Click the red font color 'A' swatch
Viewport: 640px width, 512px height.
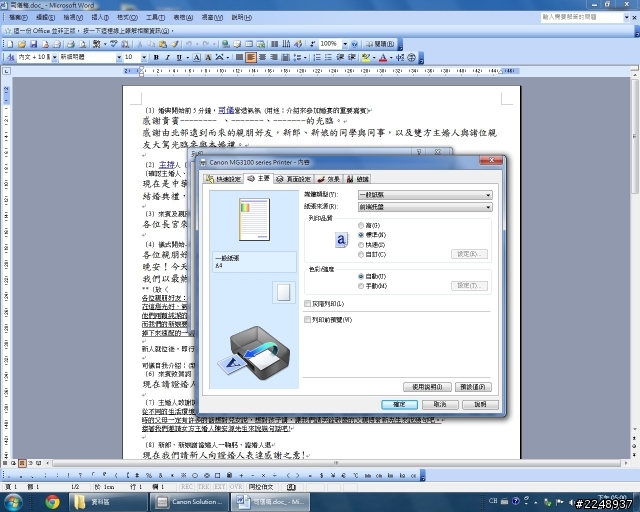pyautogui.click(x=382, y=58)
